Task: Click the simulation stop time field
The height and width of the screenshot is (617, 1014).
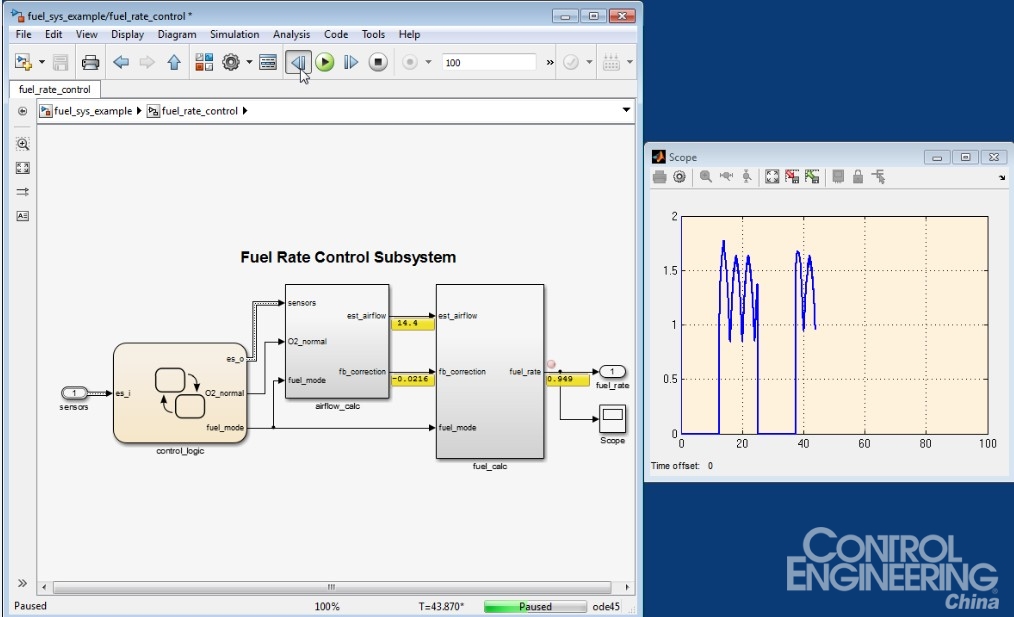Action: tap(490, 62)
